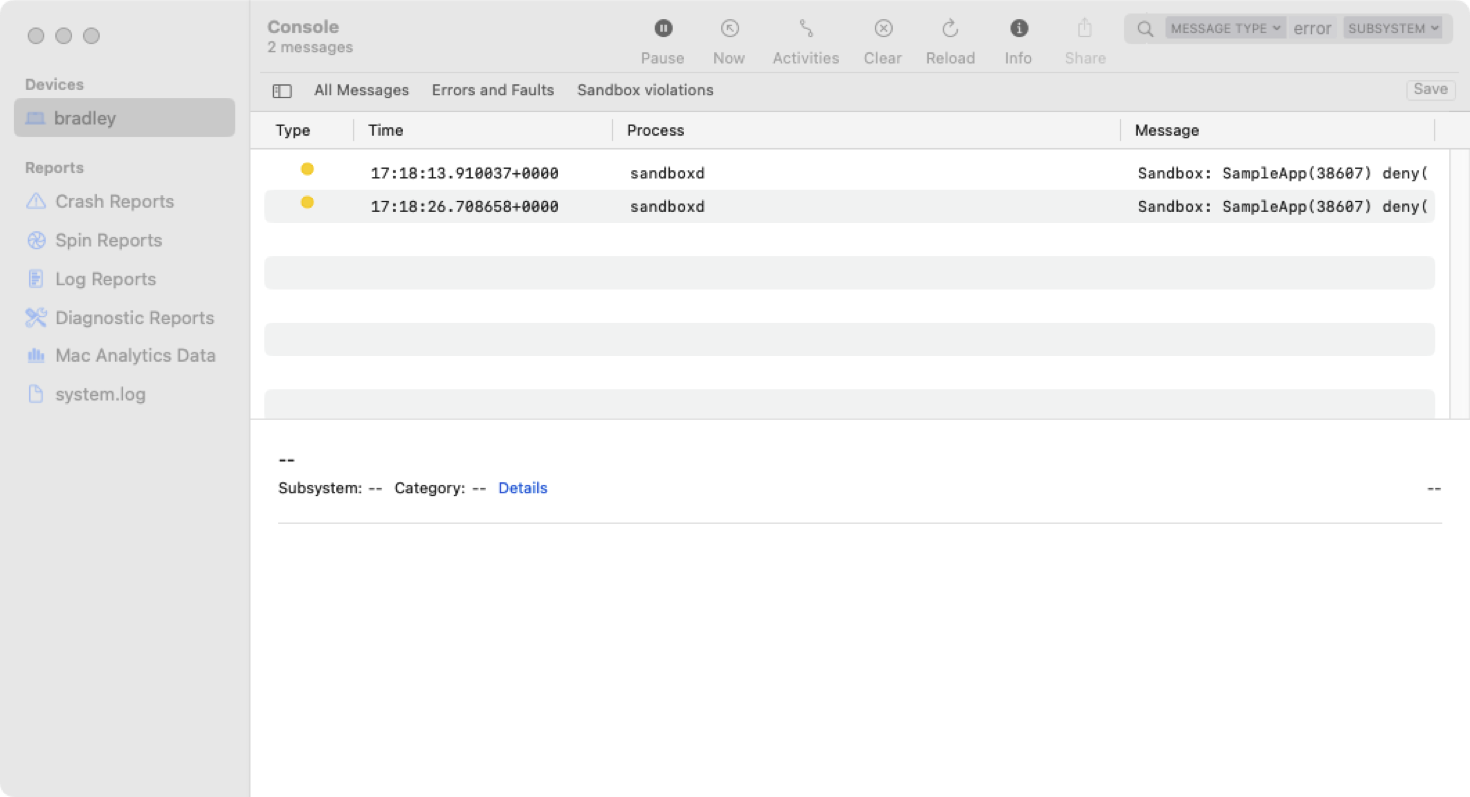Open the MESSAGE TYPE filter dropdown

pyautogui.click(x=1225, y=28)
